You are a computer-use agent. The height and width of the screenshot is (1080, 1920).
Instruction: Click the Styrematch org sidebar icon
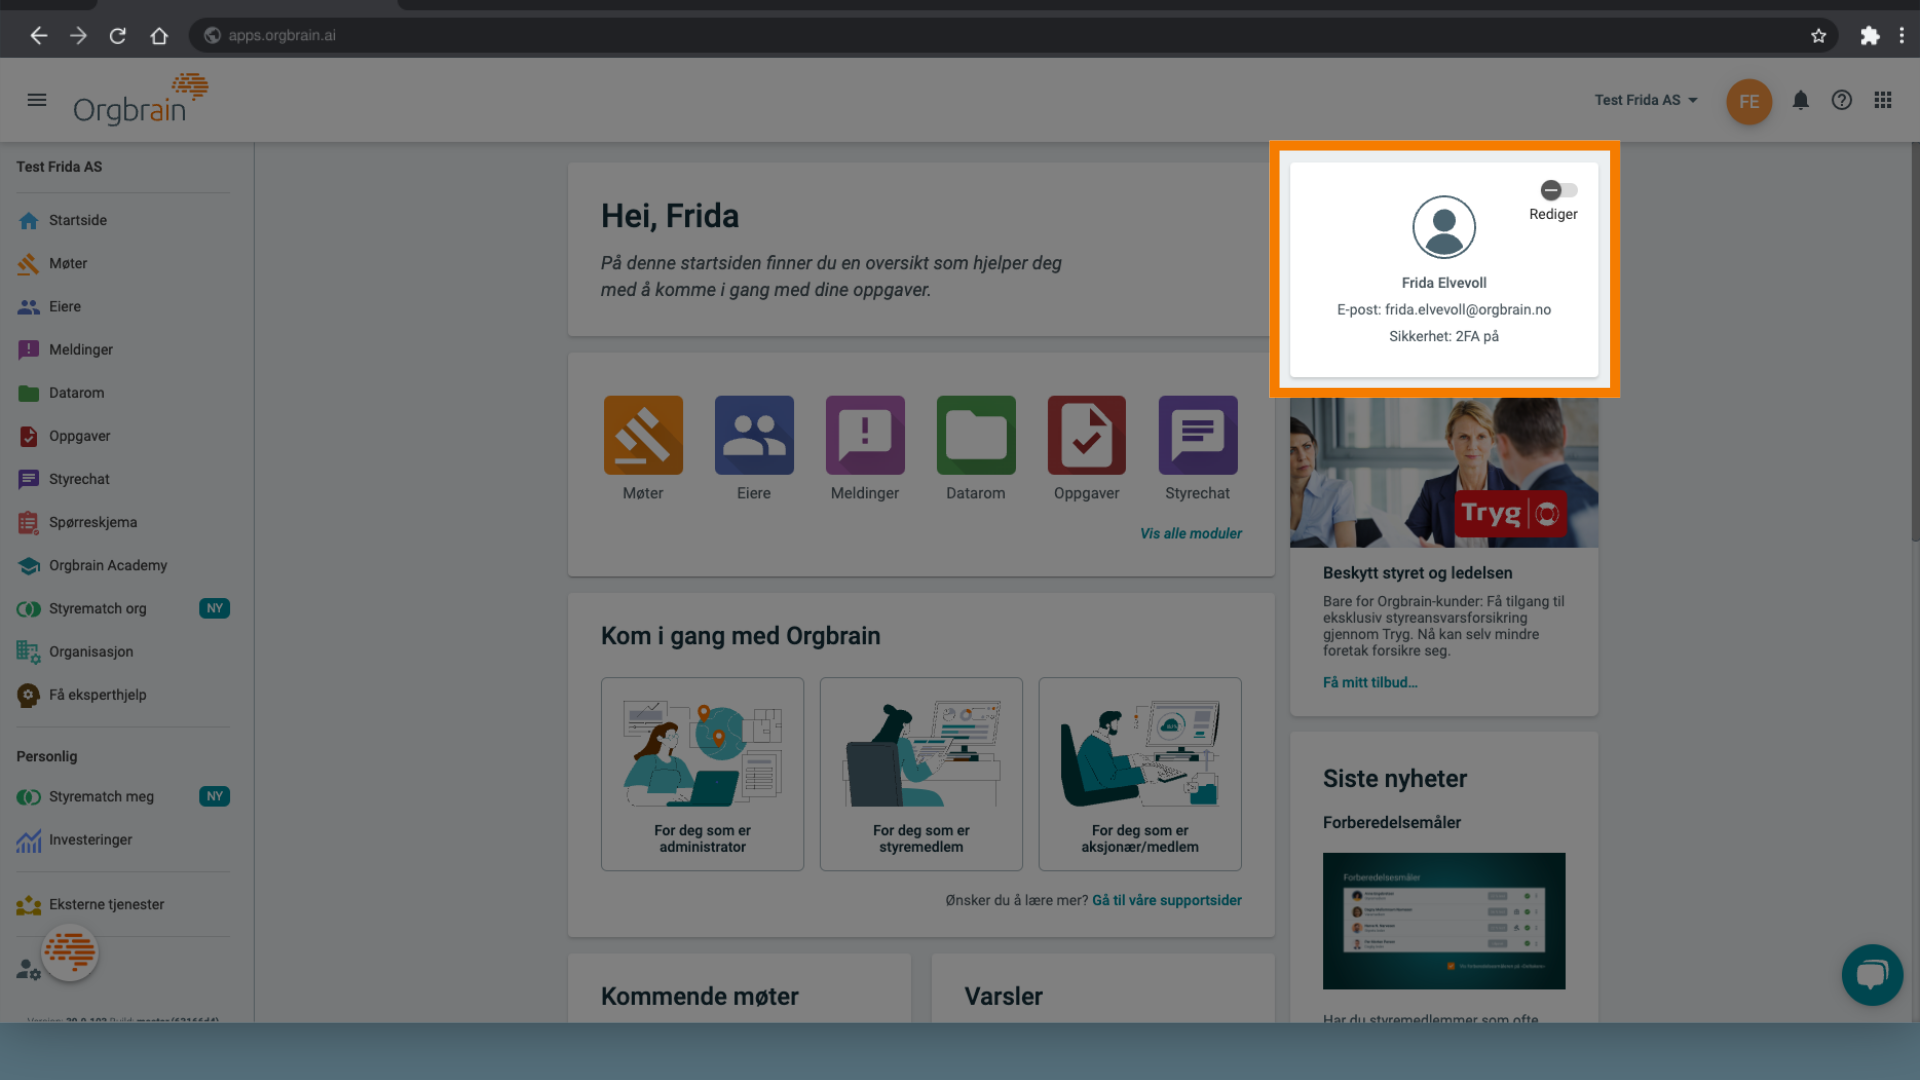pos(28,609)
